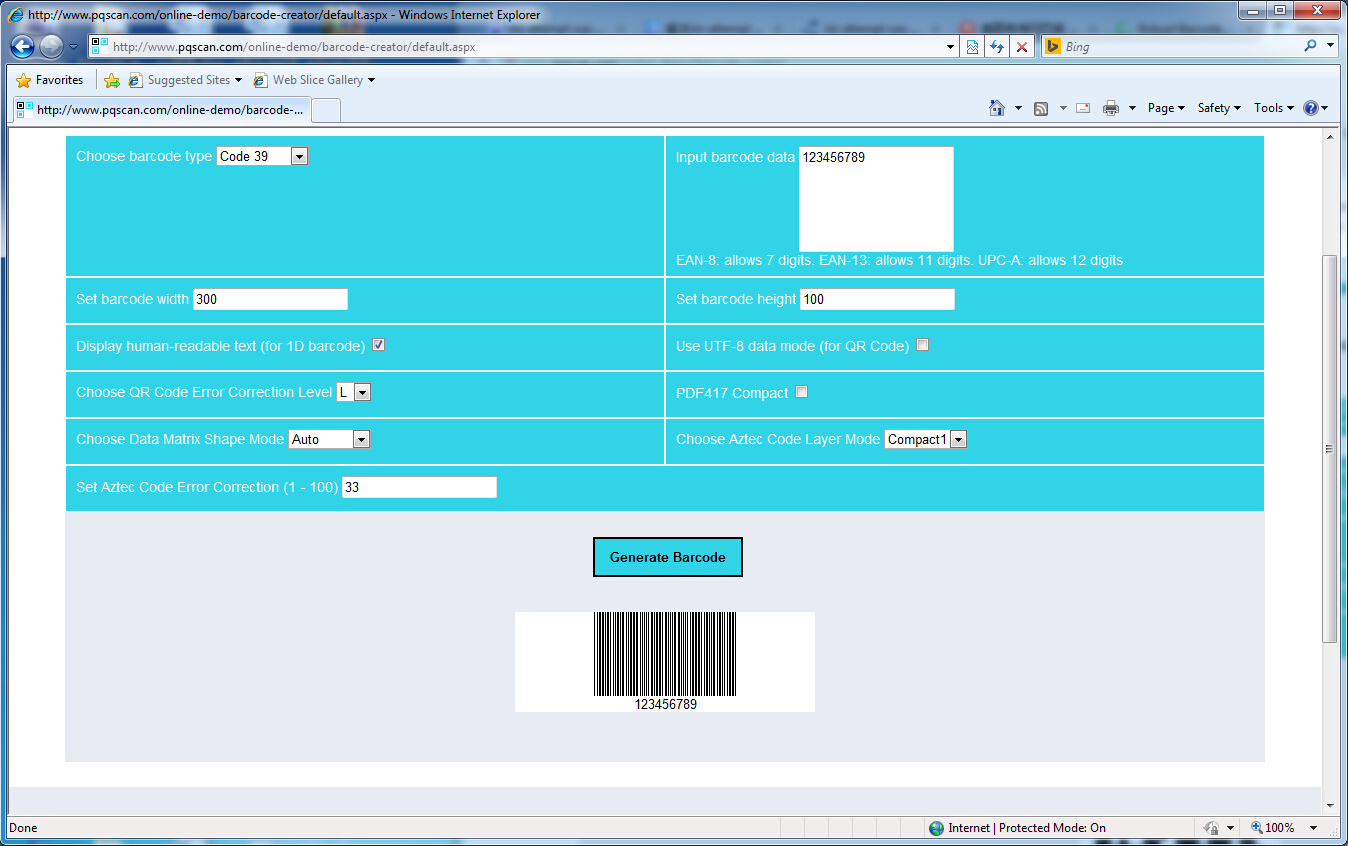Expand the address bar history dropdown arrow

[950, 46]
